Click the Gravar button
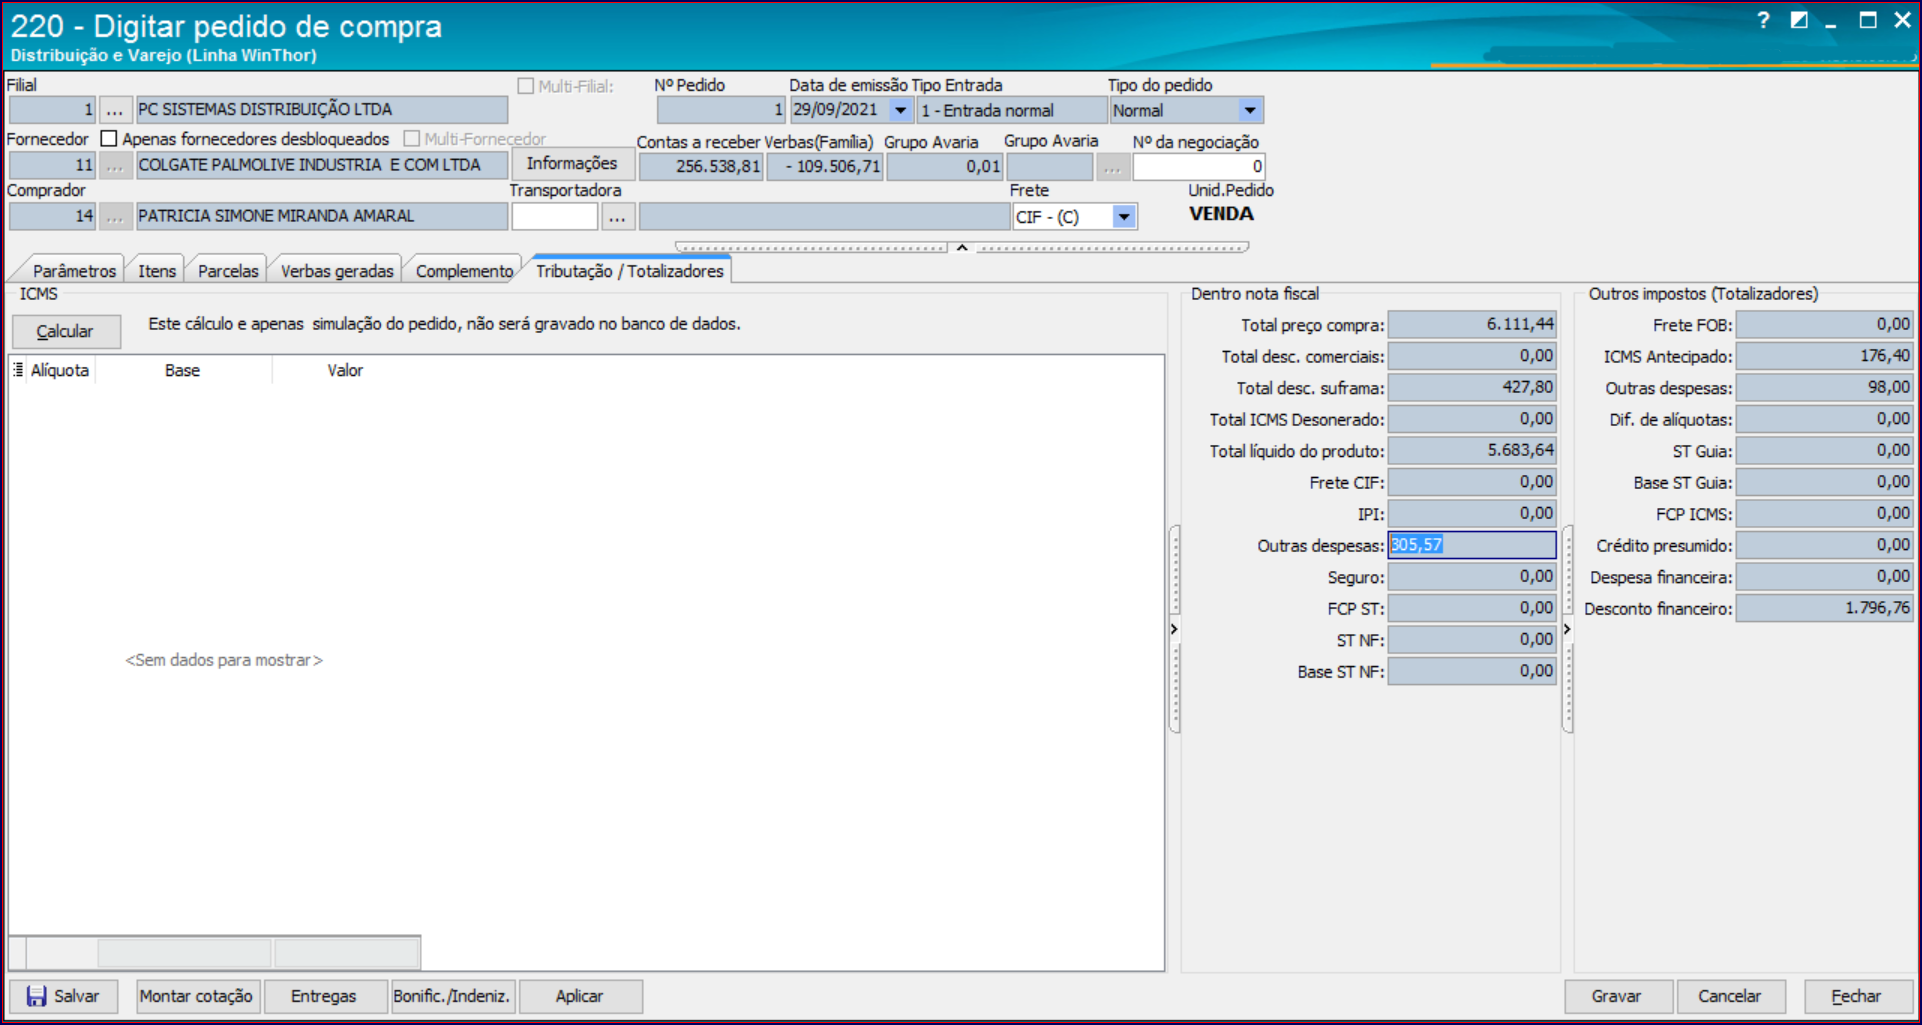This screenshot has width=1922, height=1025. coord(1617,996)
